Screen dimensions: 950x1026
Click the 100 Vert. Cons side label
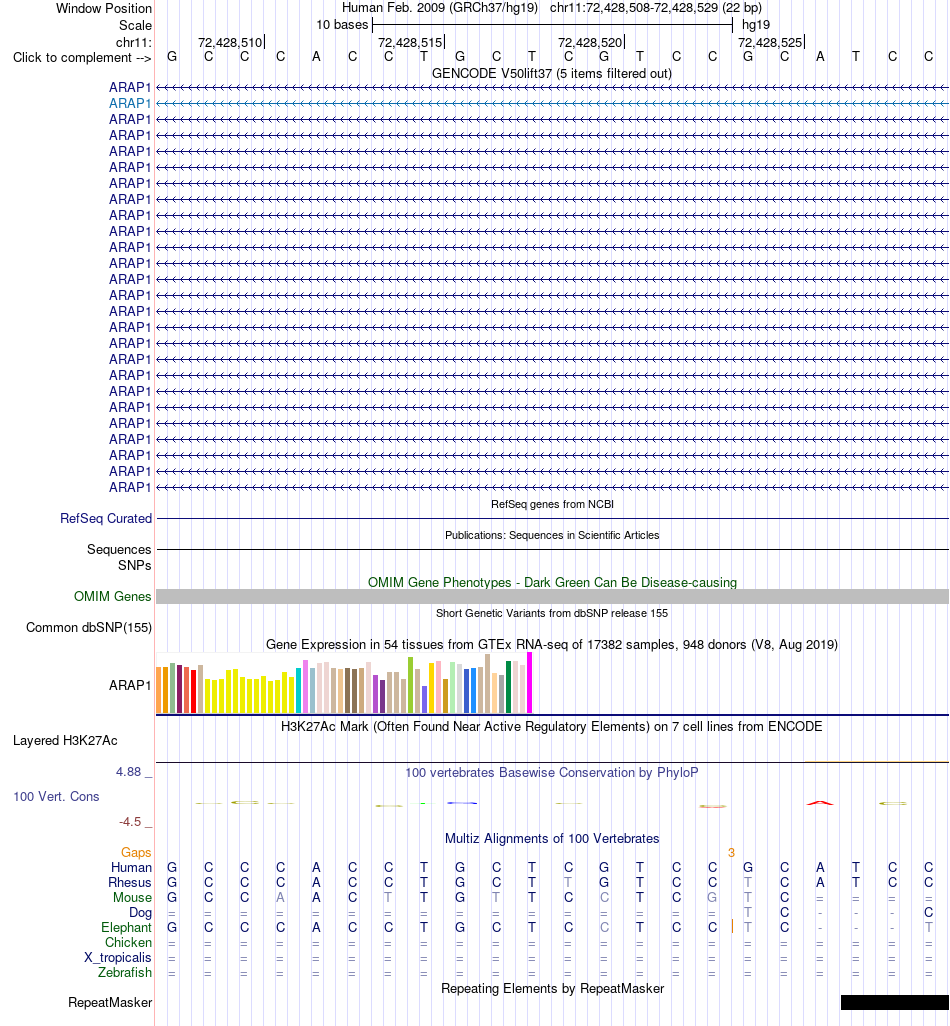pyautogui.click(x=56, y=796)
